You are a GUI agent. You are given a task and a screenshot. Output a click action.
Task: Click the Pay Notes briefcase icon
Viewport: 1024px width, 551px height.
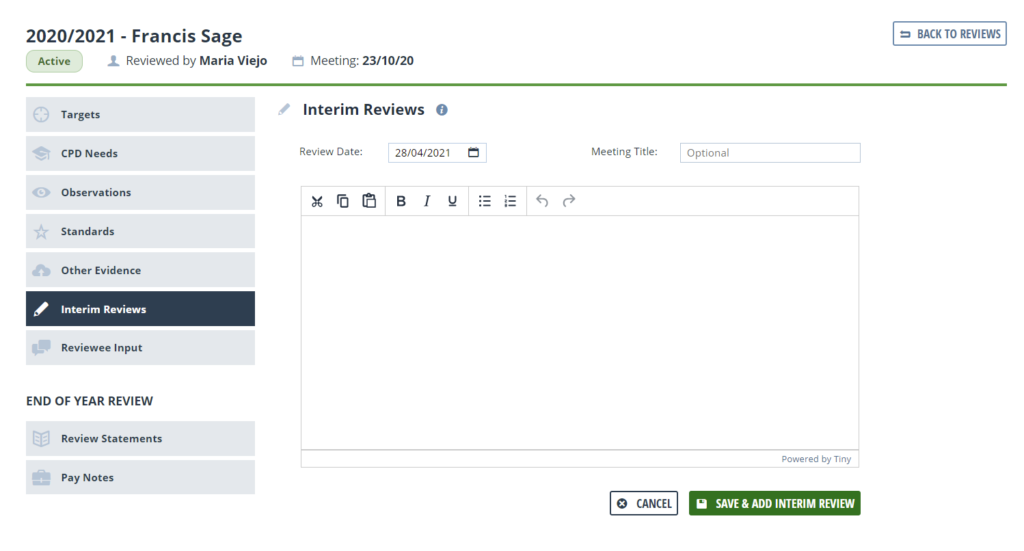[x=41, y=477]
